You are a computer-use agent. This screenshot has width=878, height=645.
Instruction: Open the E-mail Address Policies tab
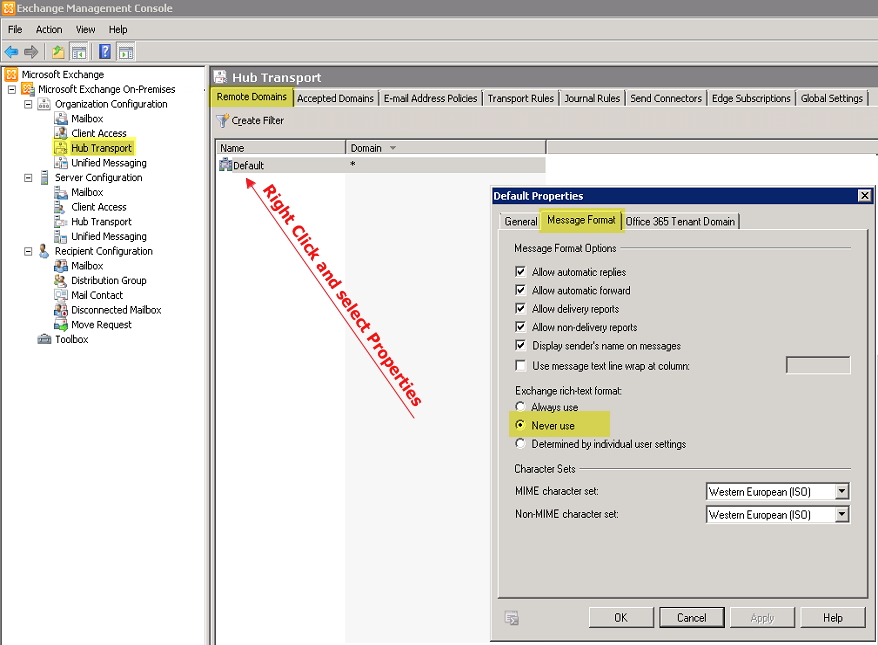pos(430,99)
